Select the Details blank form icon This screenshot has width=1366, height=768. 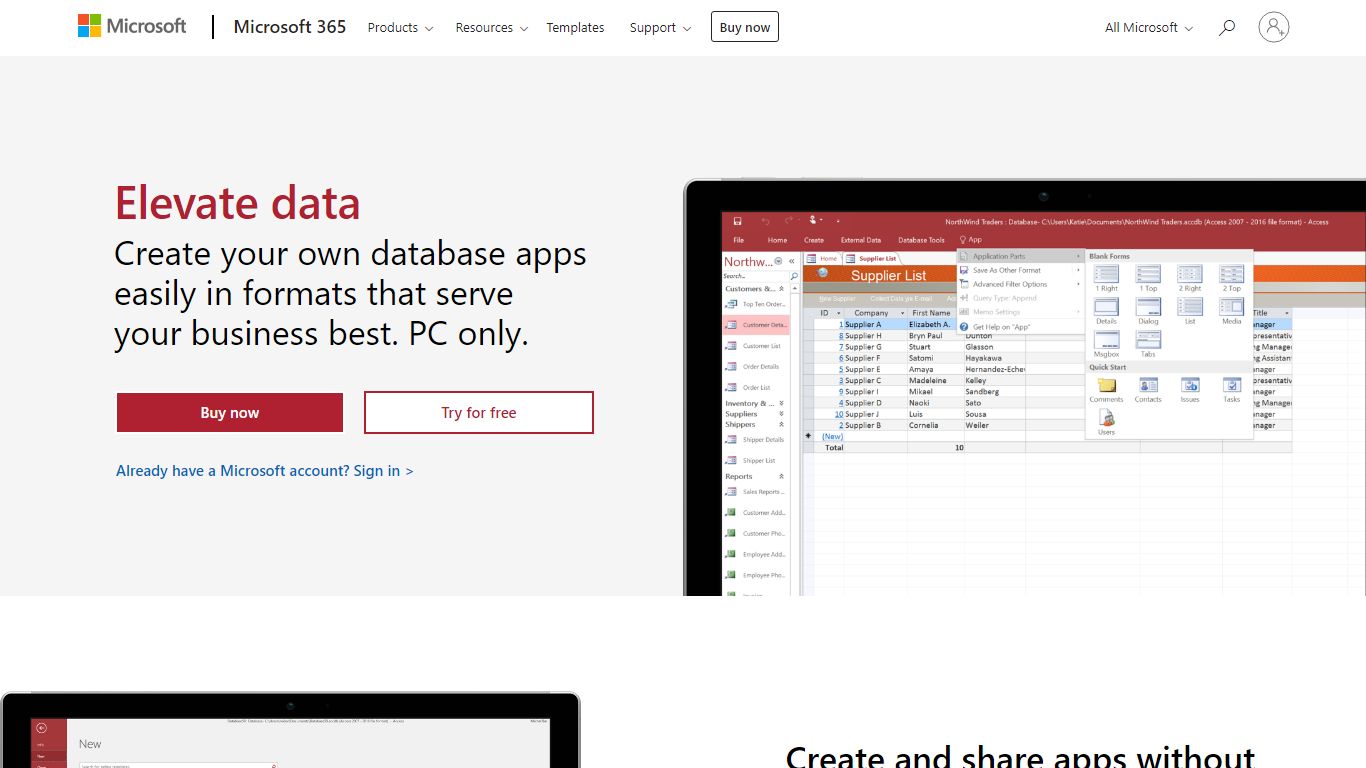click(x=1106, y=311)
